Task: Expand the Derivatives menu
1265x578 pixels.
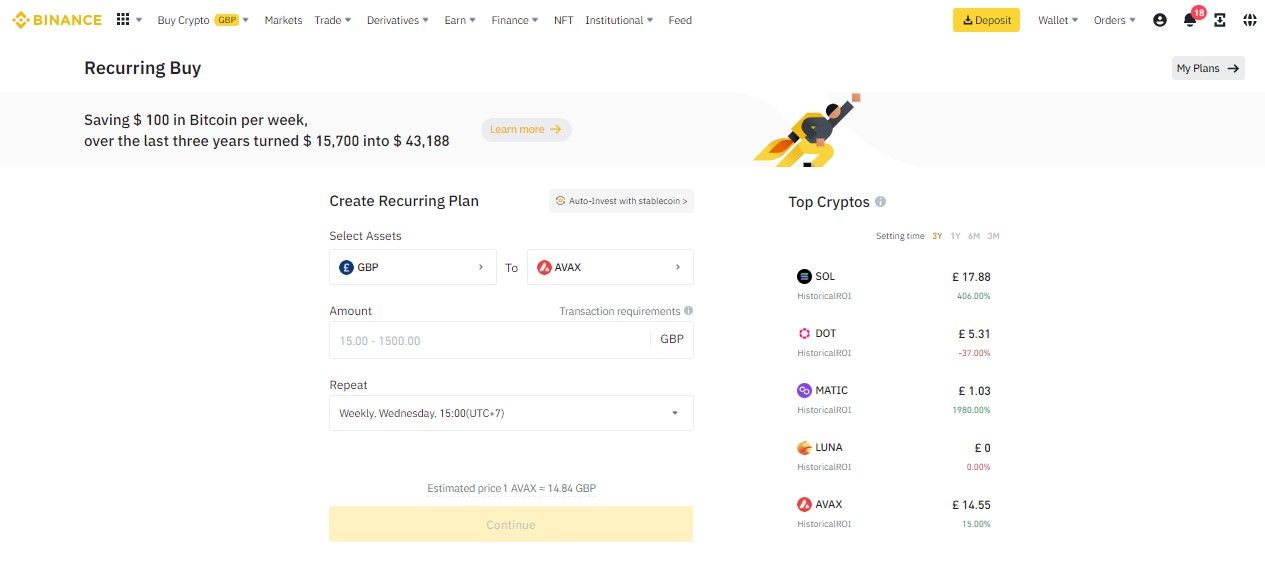Action: (398, 20)
